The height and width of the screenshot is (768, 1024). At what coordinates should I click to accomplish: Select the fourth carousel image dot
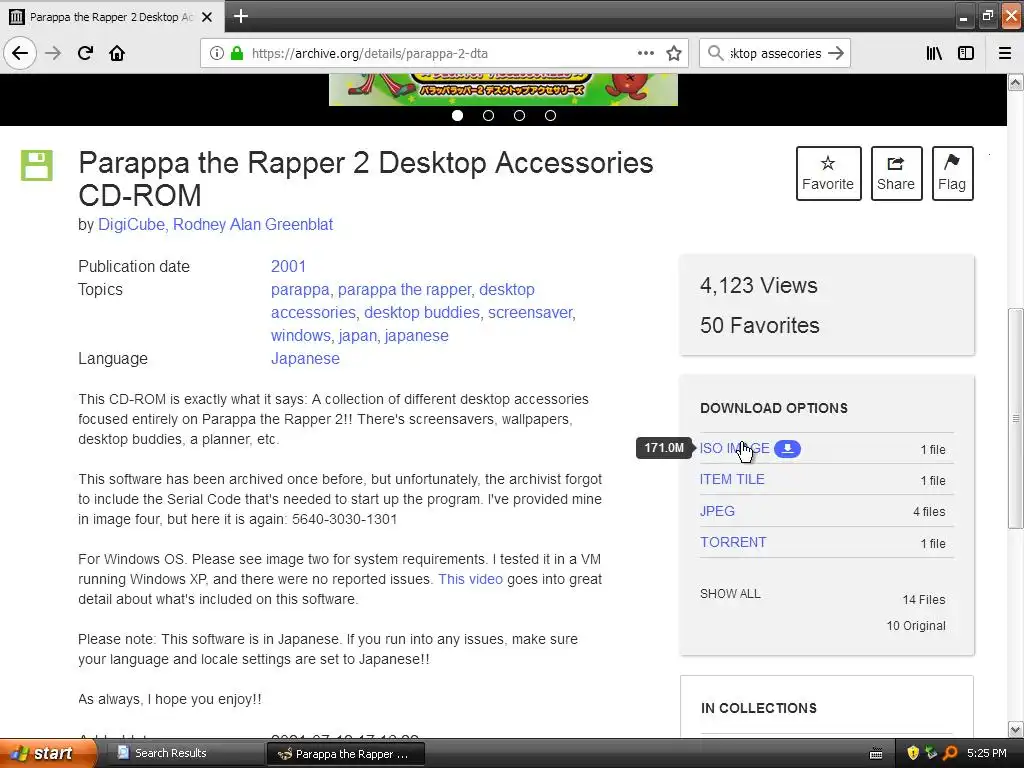(551, 116)
